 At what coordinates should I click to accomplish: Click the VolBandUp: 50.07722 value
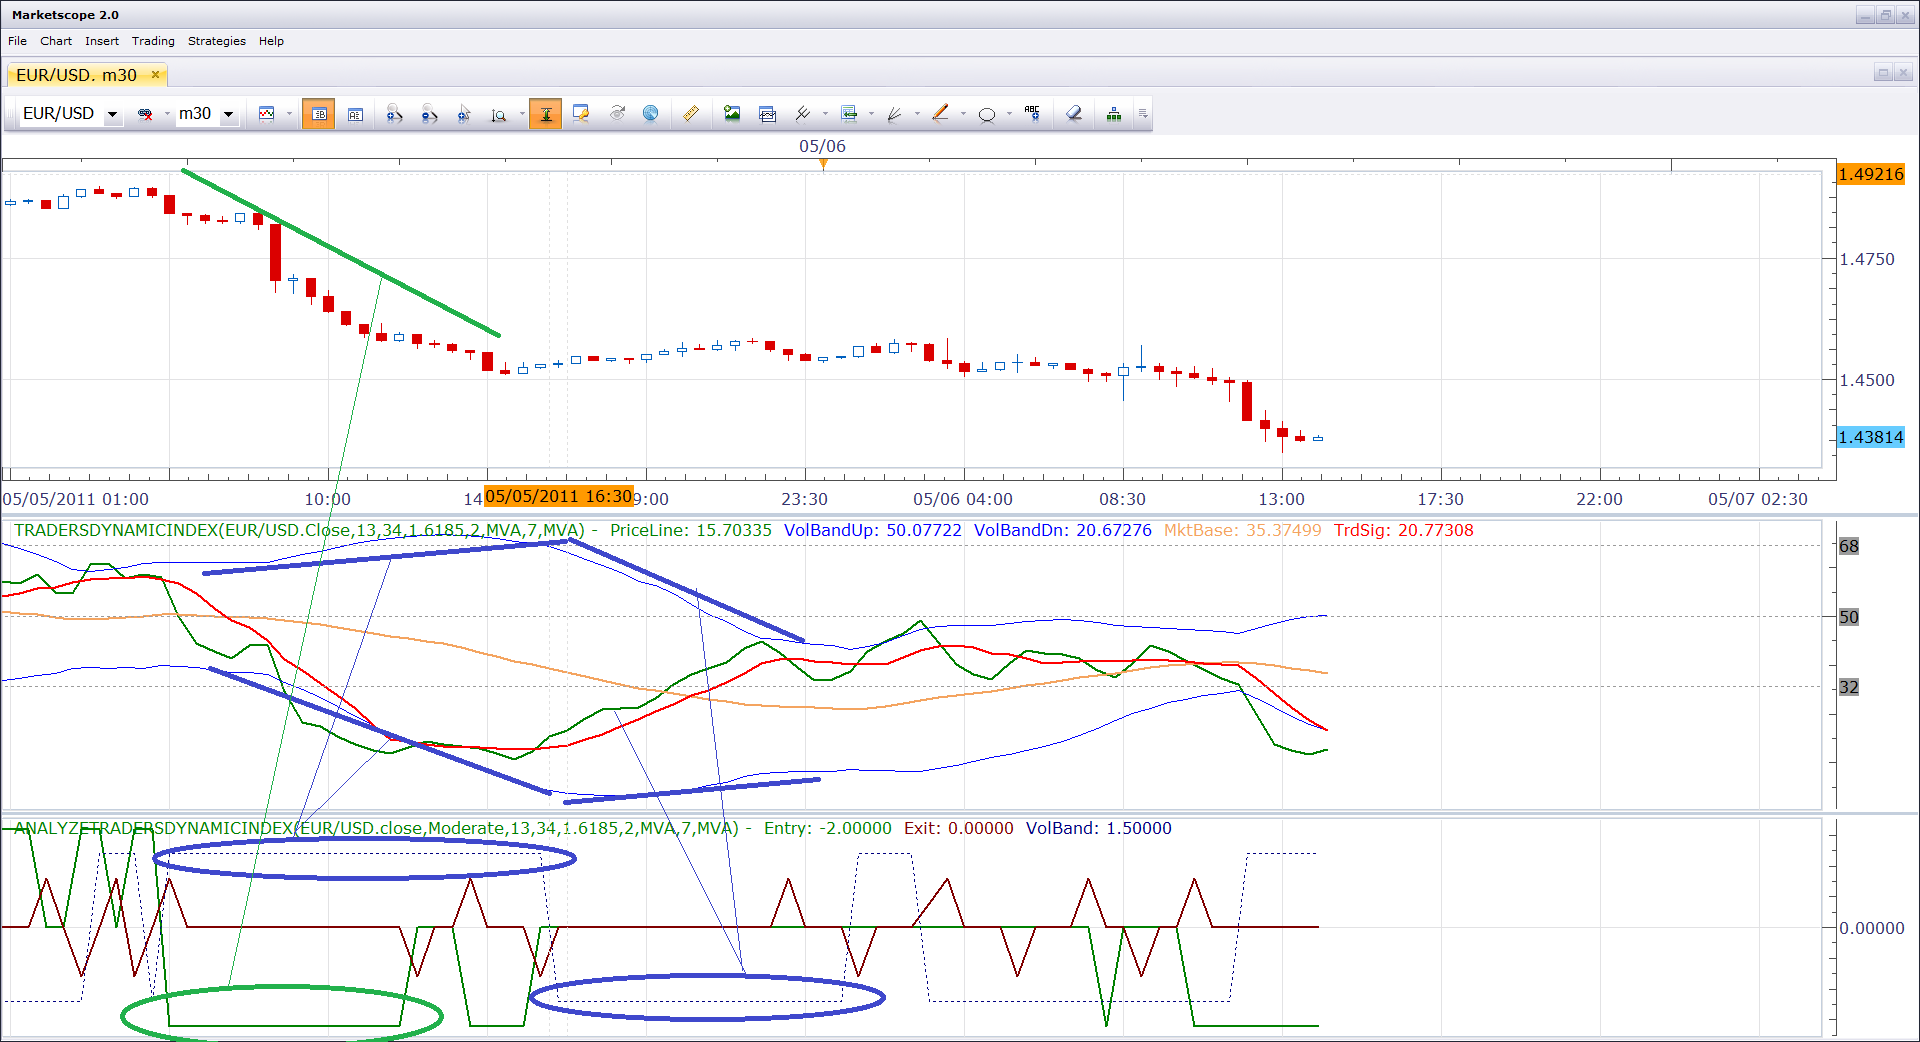tap(872, 530)
